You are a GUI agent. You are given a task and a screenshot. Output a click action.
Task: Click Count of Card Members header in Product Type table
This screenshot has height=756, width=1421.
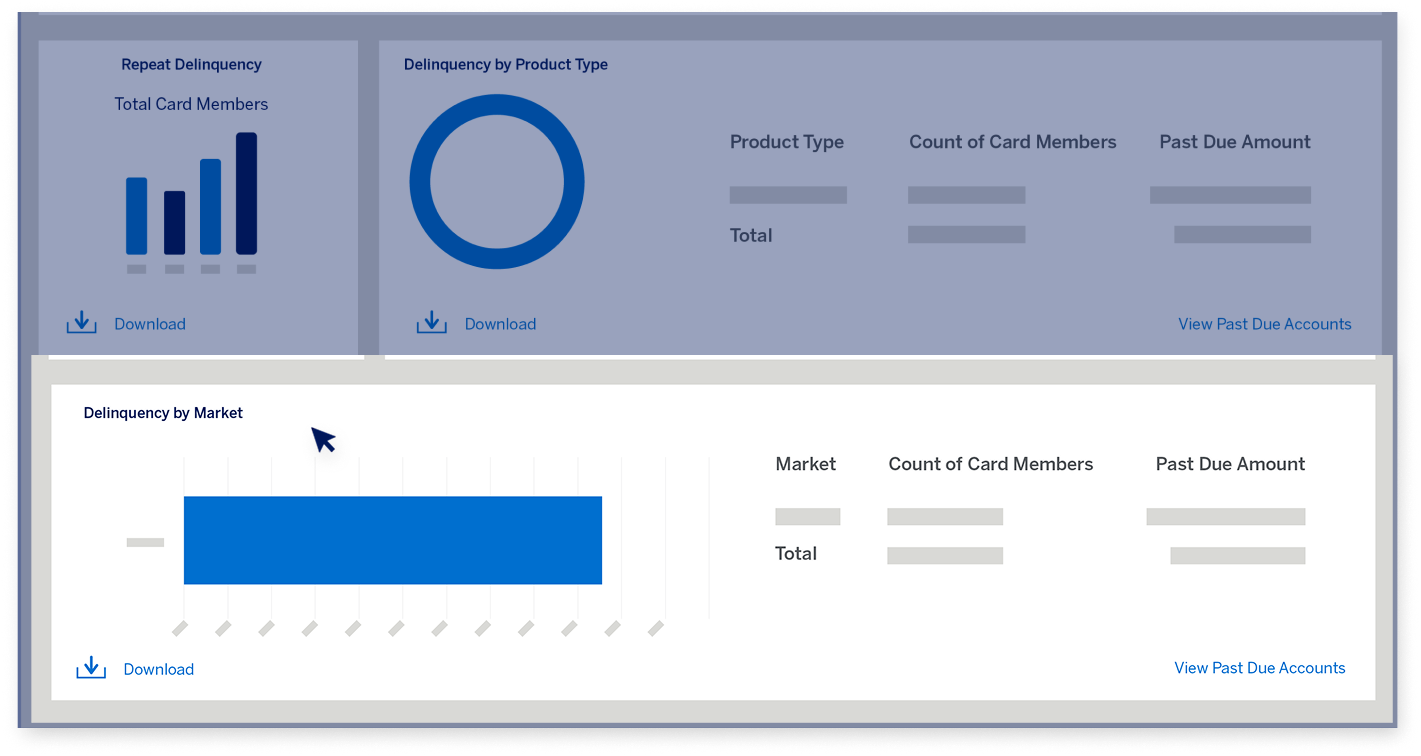point(1012,142)
